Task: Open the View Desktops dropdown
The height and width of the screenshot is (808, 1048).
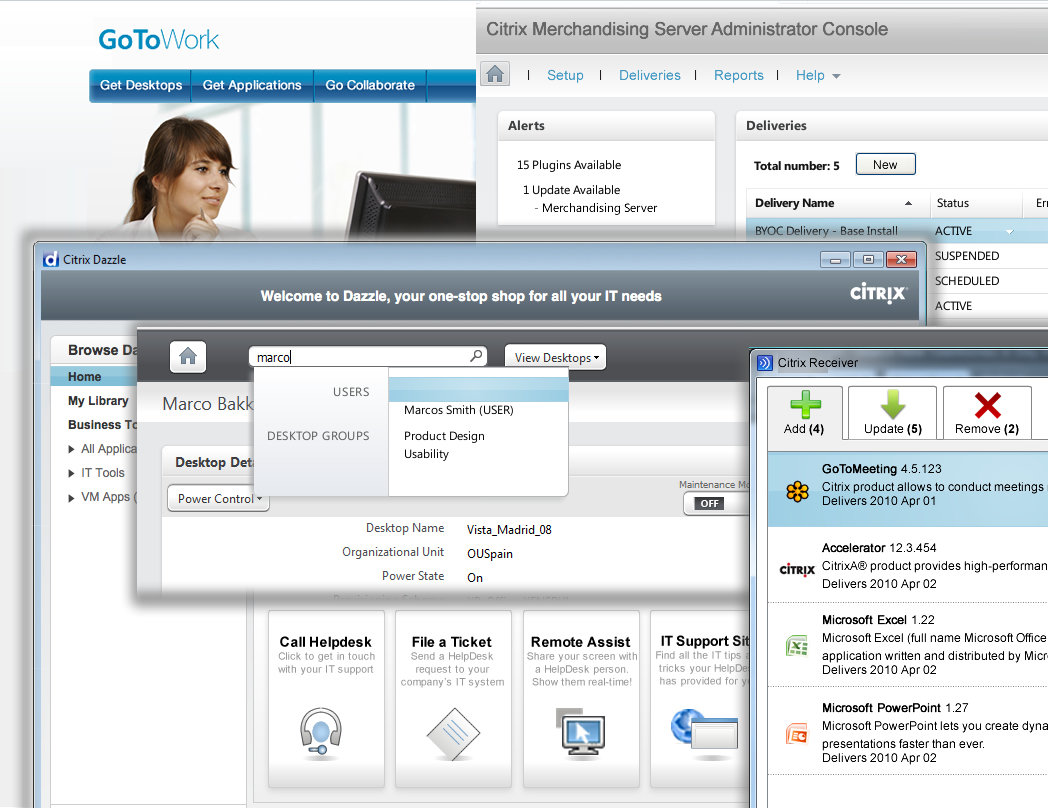Action: click(555, 358)
